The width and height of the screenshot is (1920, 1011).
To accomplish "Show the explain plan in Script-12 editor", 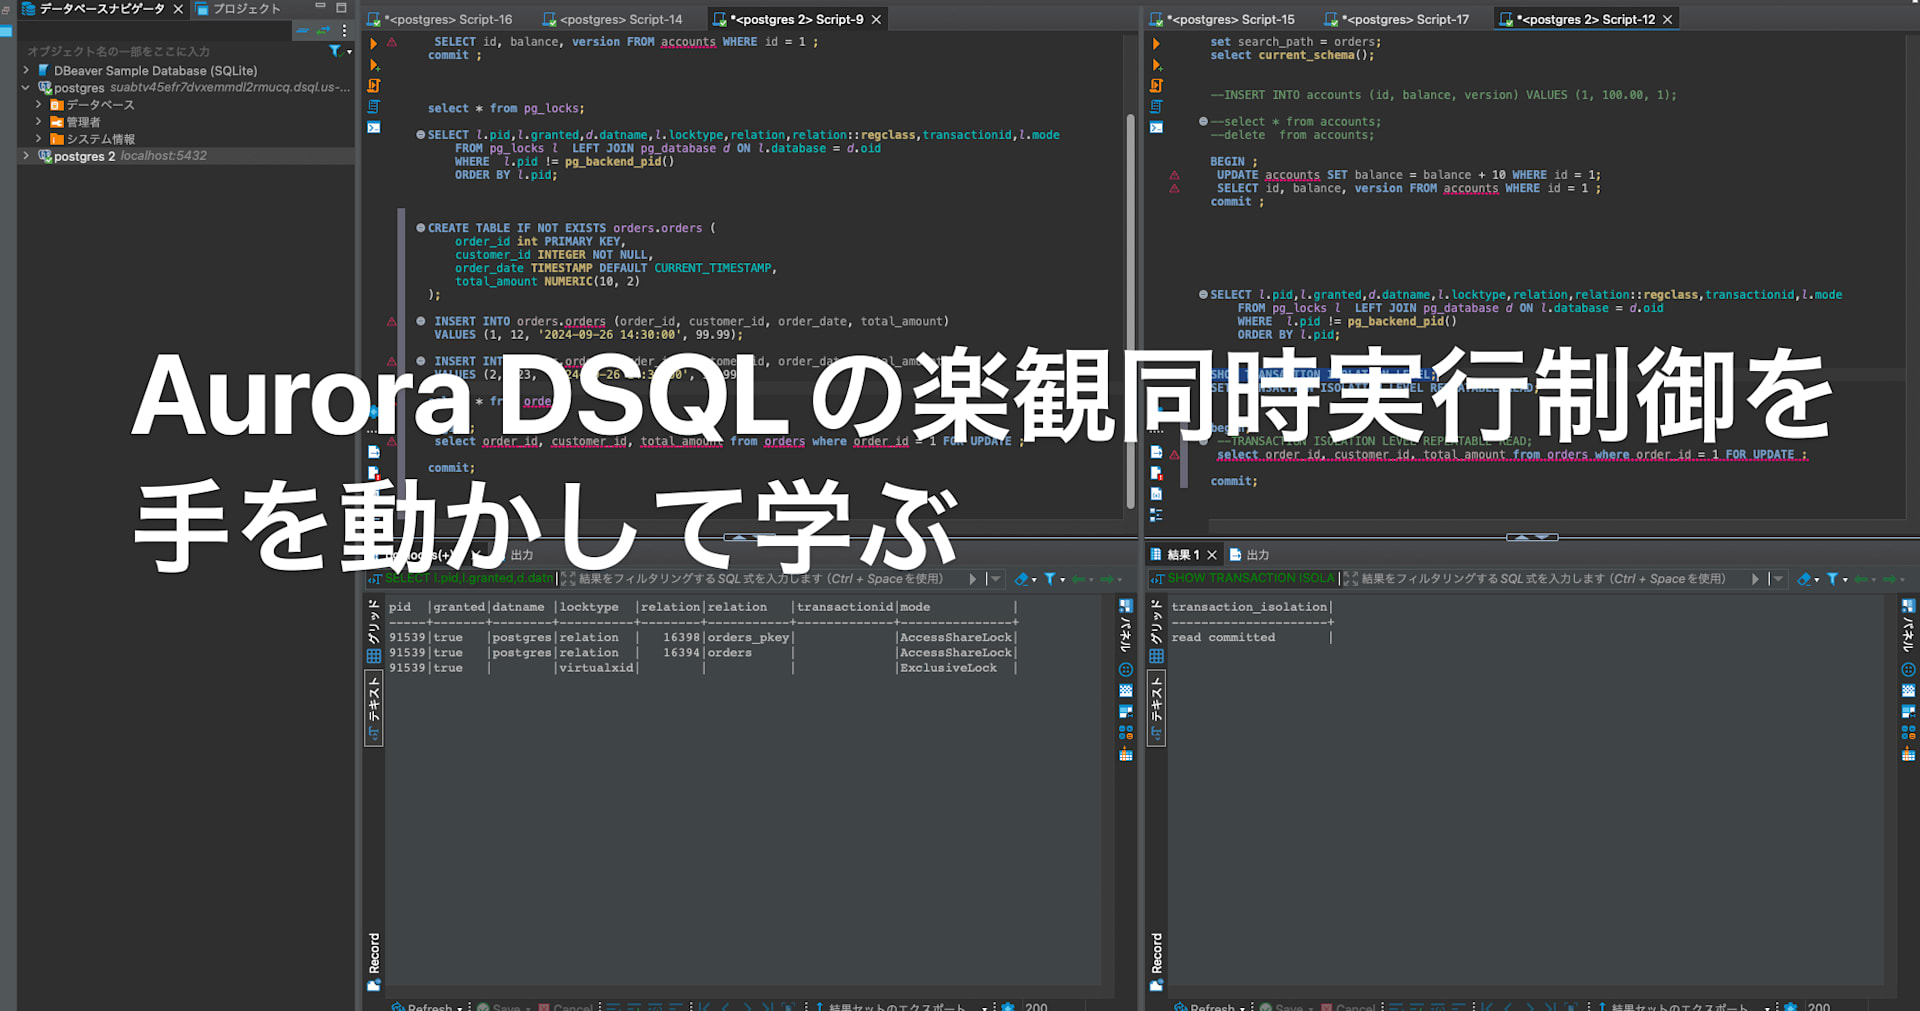I will (x=1157, y=107).
